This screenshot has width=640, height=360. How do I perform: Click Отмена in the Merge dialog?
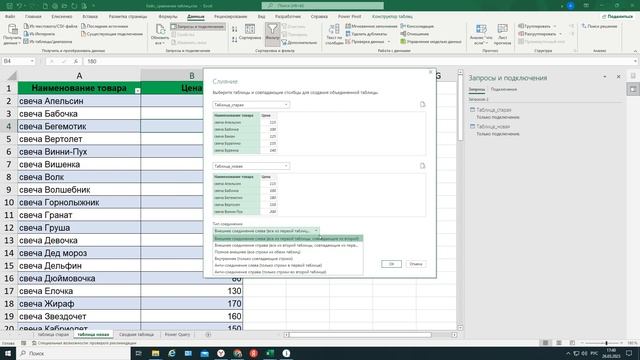pyautogui.click(x=416, y=264)
